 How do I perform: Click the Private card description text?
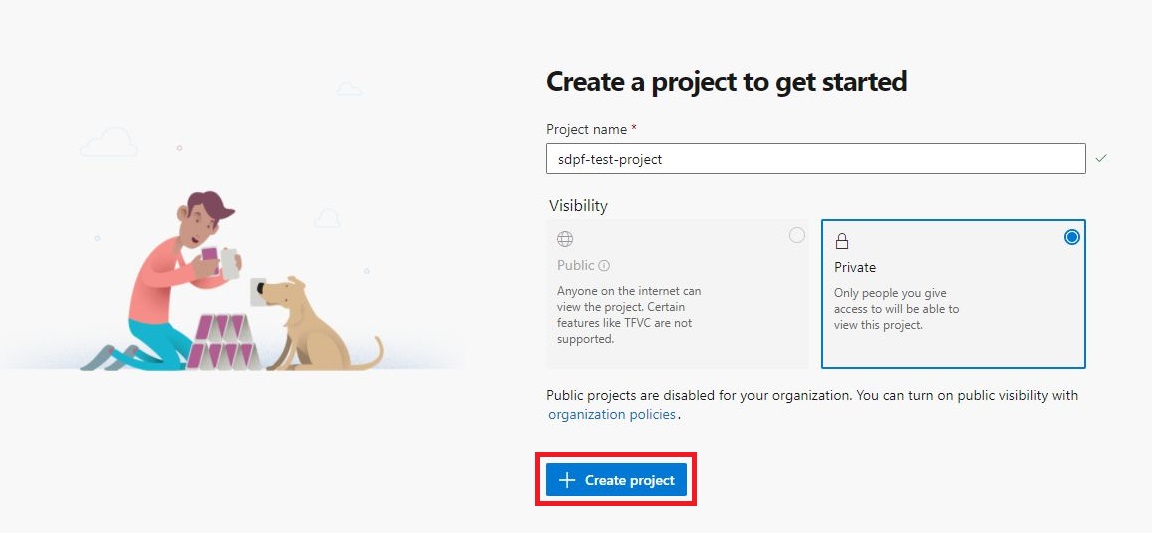(896, 309)
